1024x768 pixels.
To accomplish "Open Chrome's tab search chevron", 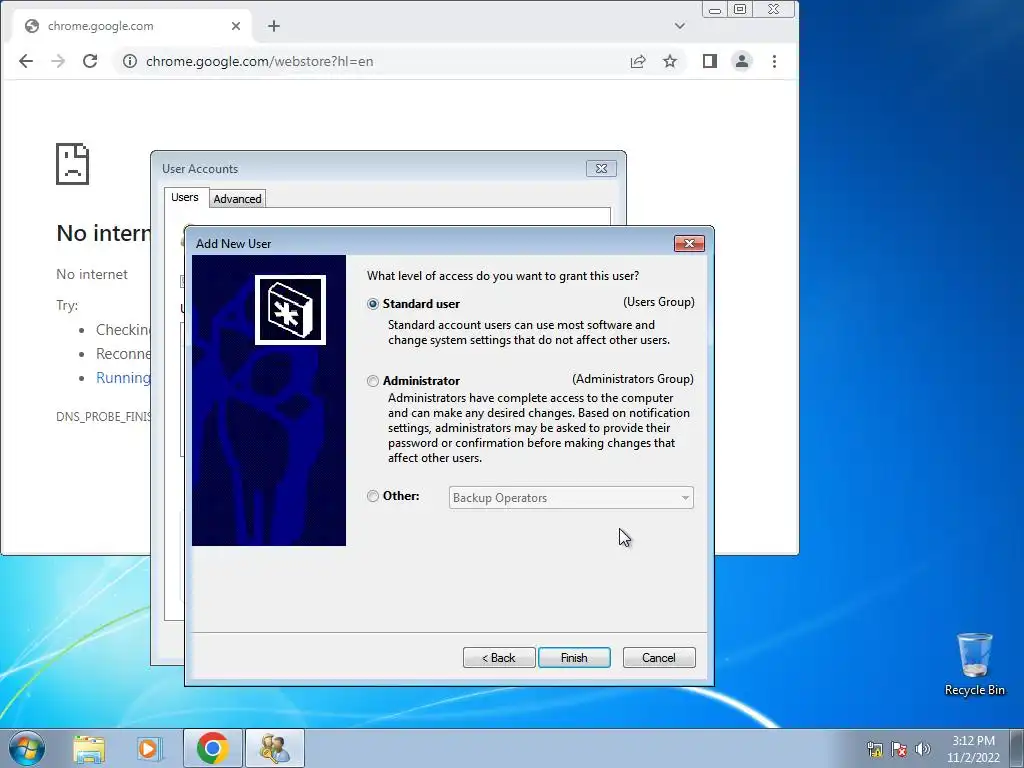I will [680, 26].
